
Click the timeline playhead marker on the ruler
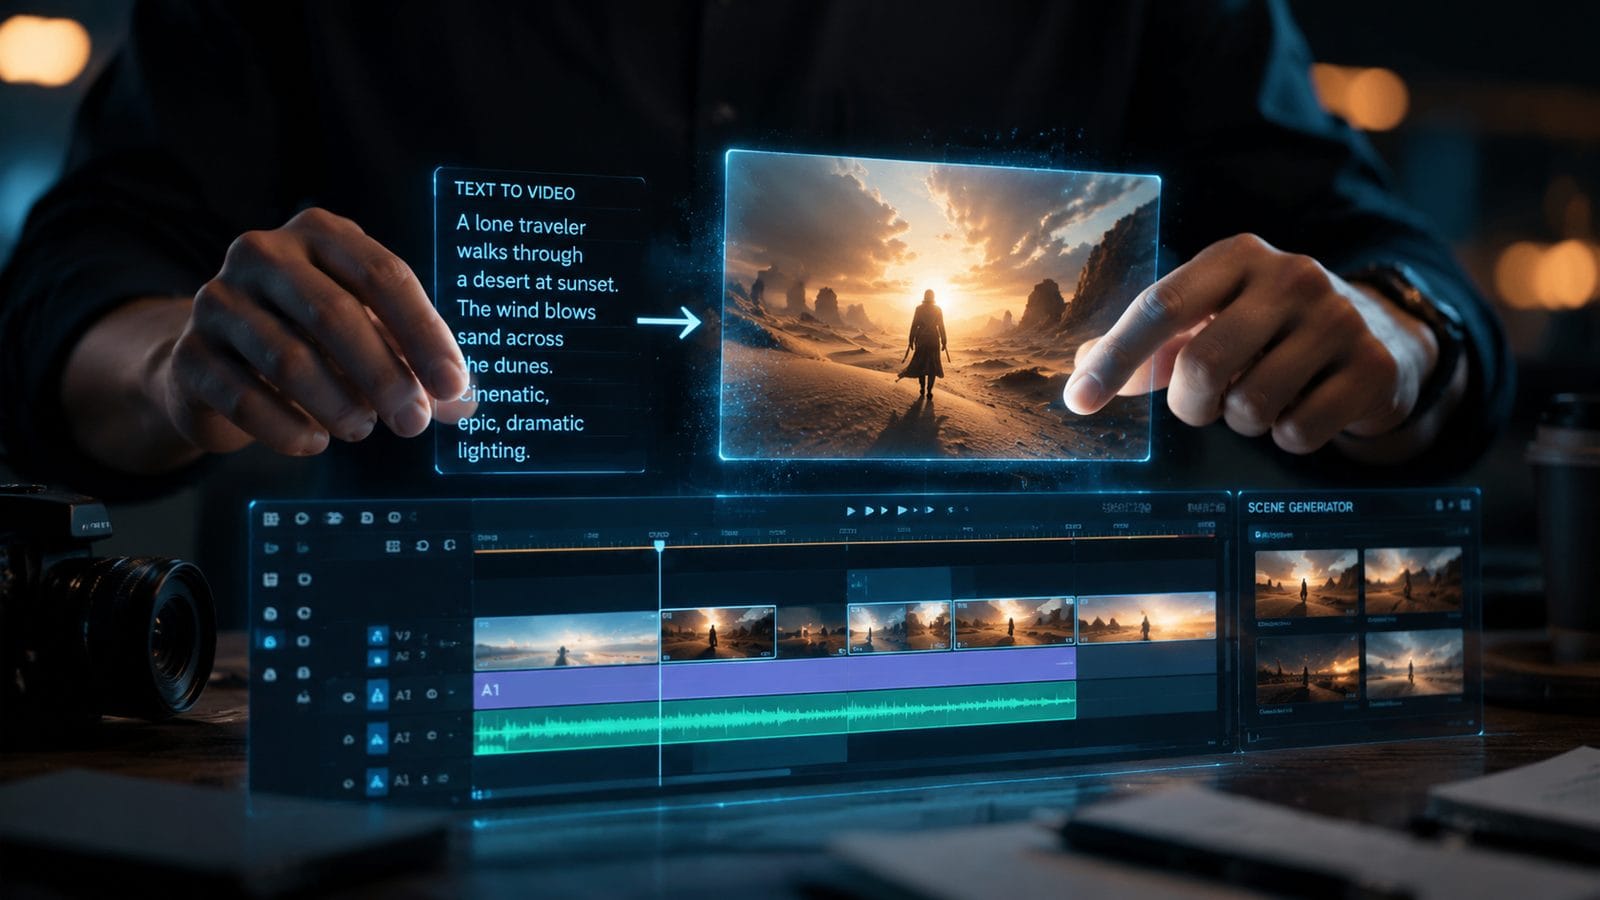pyautogui.click(x=659, y=546)
